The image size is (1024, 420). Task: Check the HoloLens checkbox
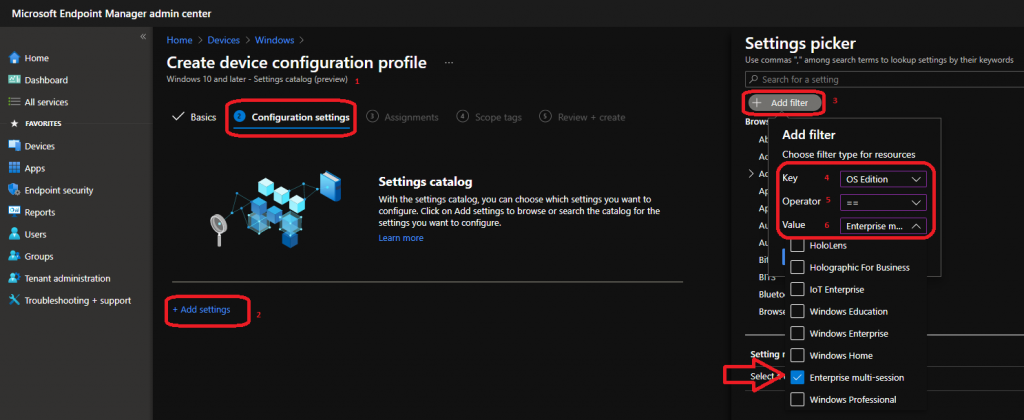click(797, 245)
